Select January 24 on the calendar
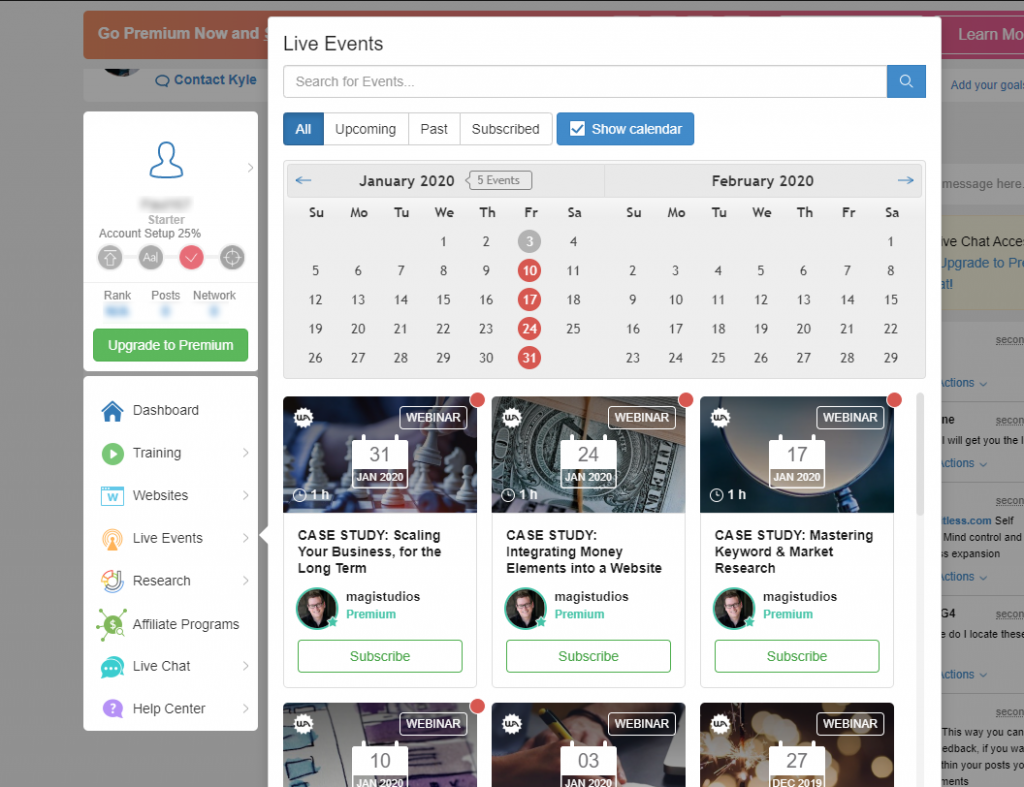The image size is (1024, 787). point(530,328)
